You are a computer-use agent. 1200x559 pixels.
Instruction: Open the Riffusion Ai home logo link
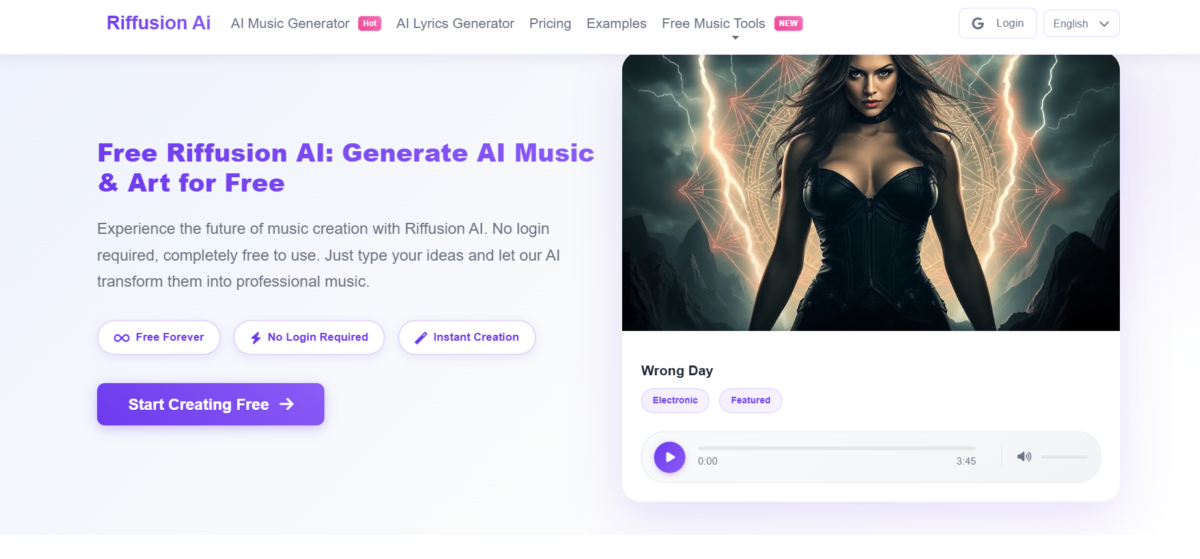(x=159, y=22)
